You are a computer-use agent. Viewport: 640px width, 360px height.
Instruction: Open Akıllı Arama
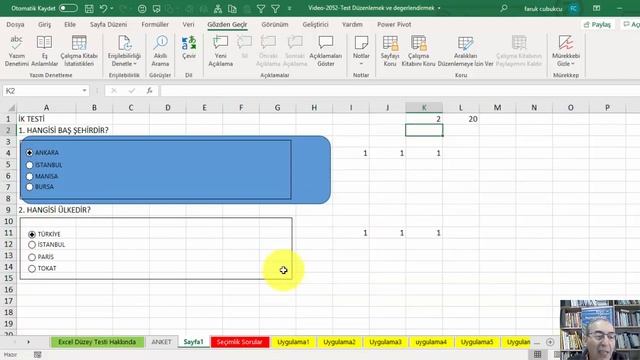coord(160,51)
